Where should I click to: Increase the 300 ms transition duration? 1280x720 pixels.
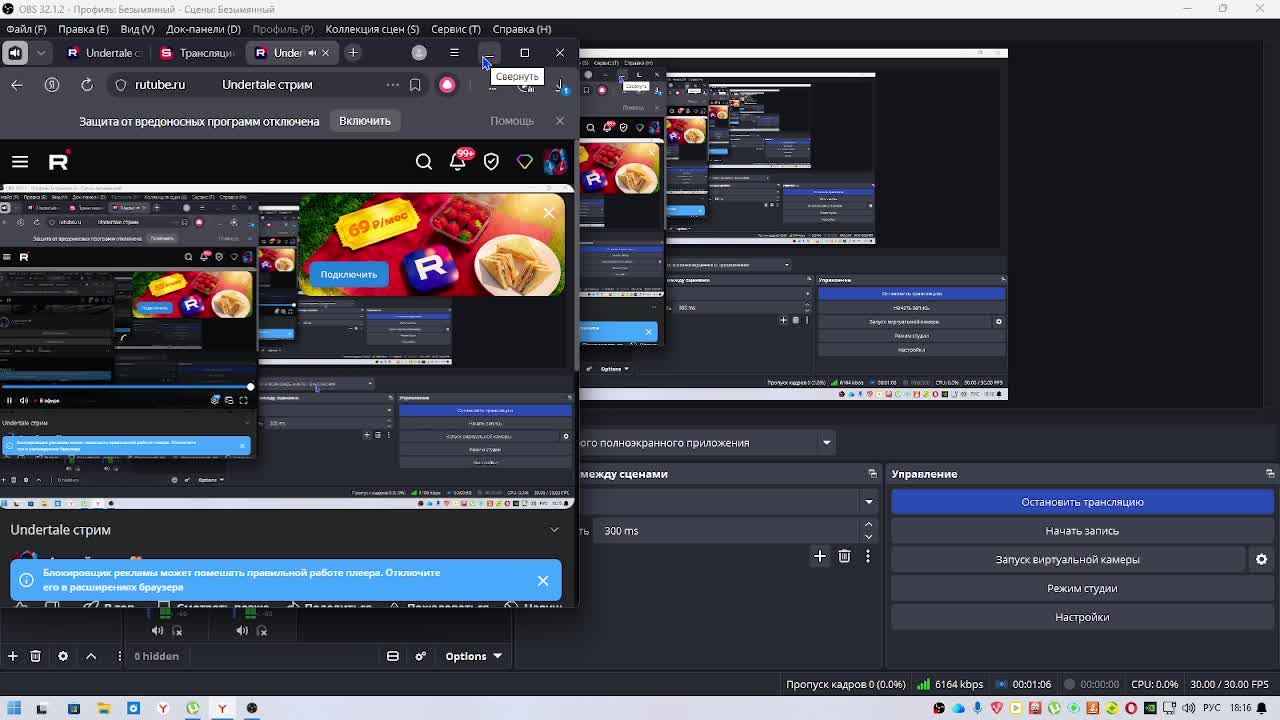tap(868, 525)
